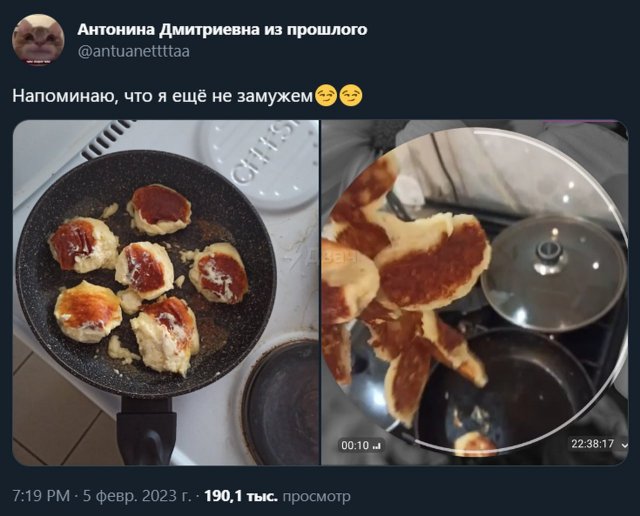Click the просмотр label
The image size is (640, 516).
(316, 496)
